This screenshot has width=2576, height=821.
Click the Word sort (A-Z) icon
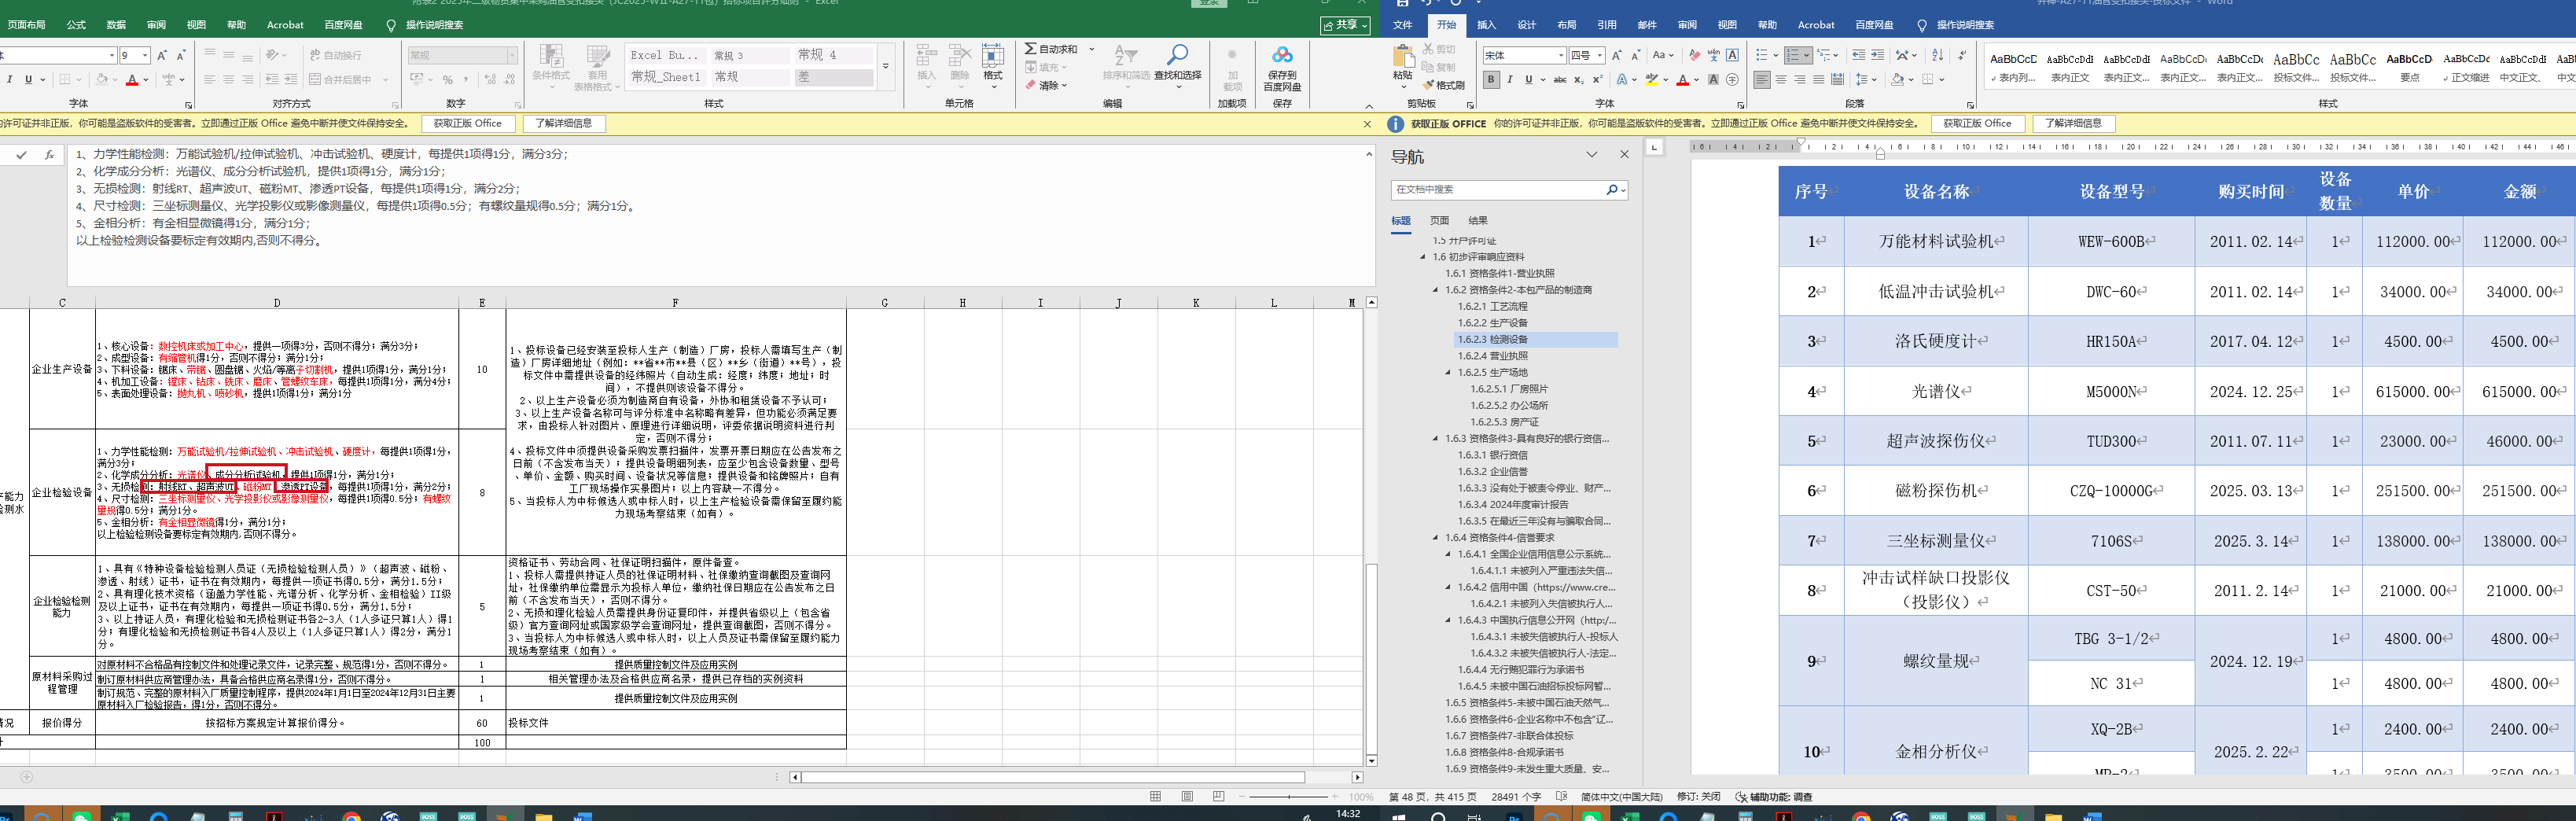coord(1937,55)
